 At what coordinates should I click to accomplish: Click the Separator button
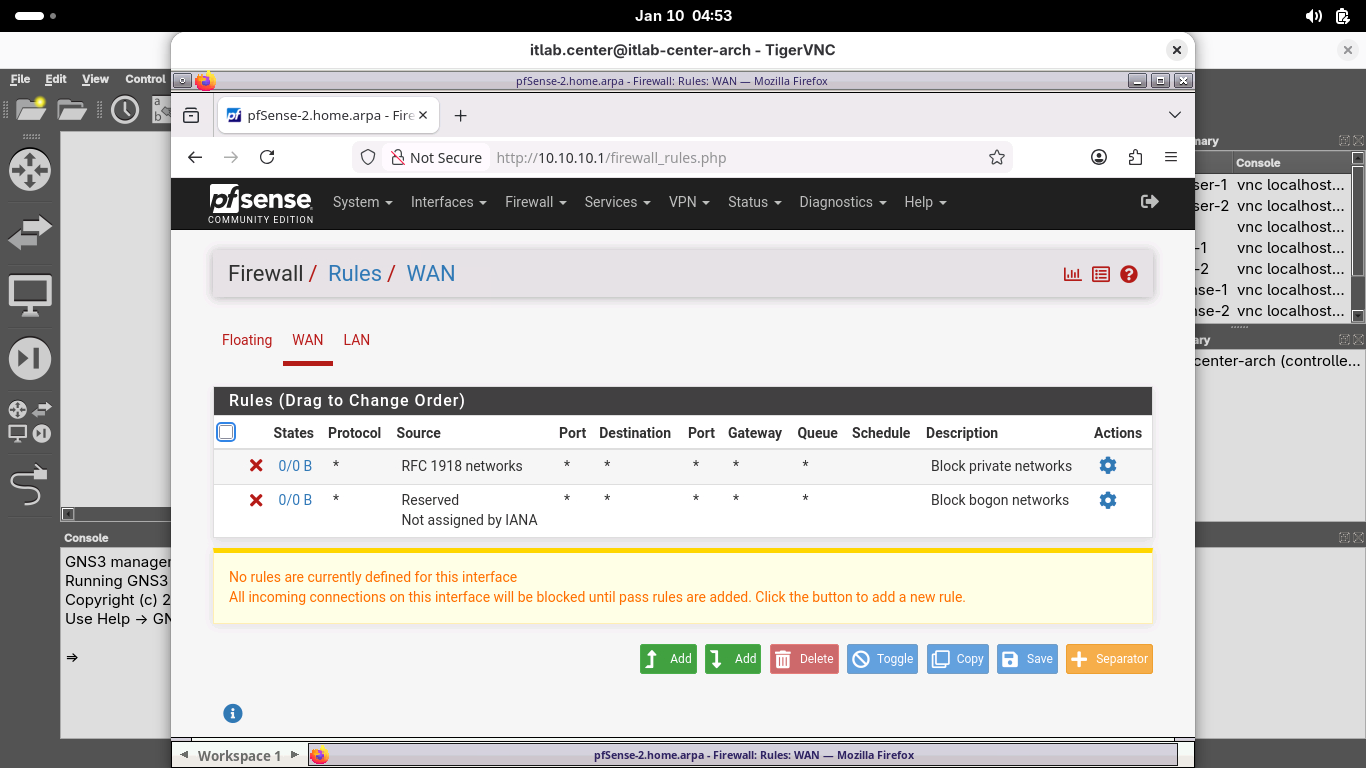1109,659
